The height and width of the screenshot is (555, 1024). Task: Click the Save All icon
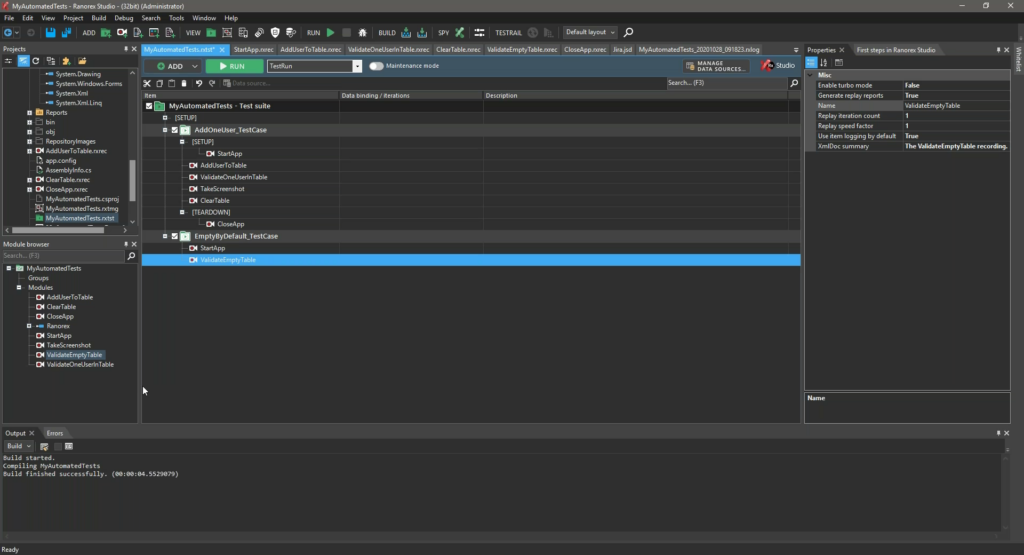click(x=66, y=32)
